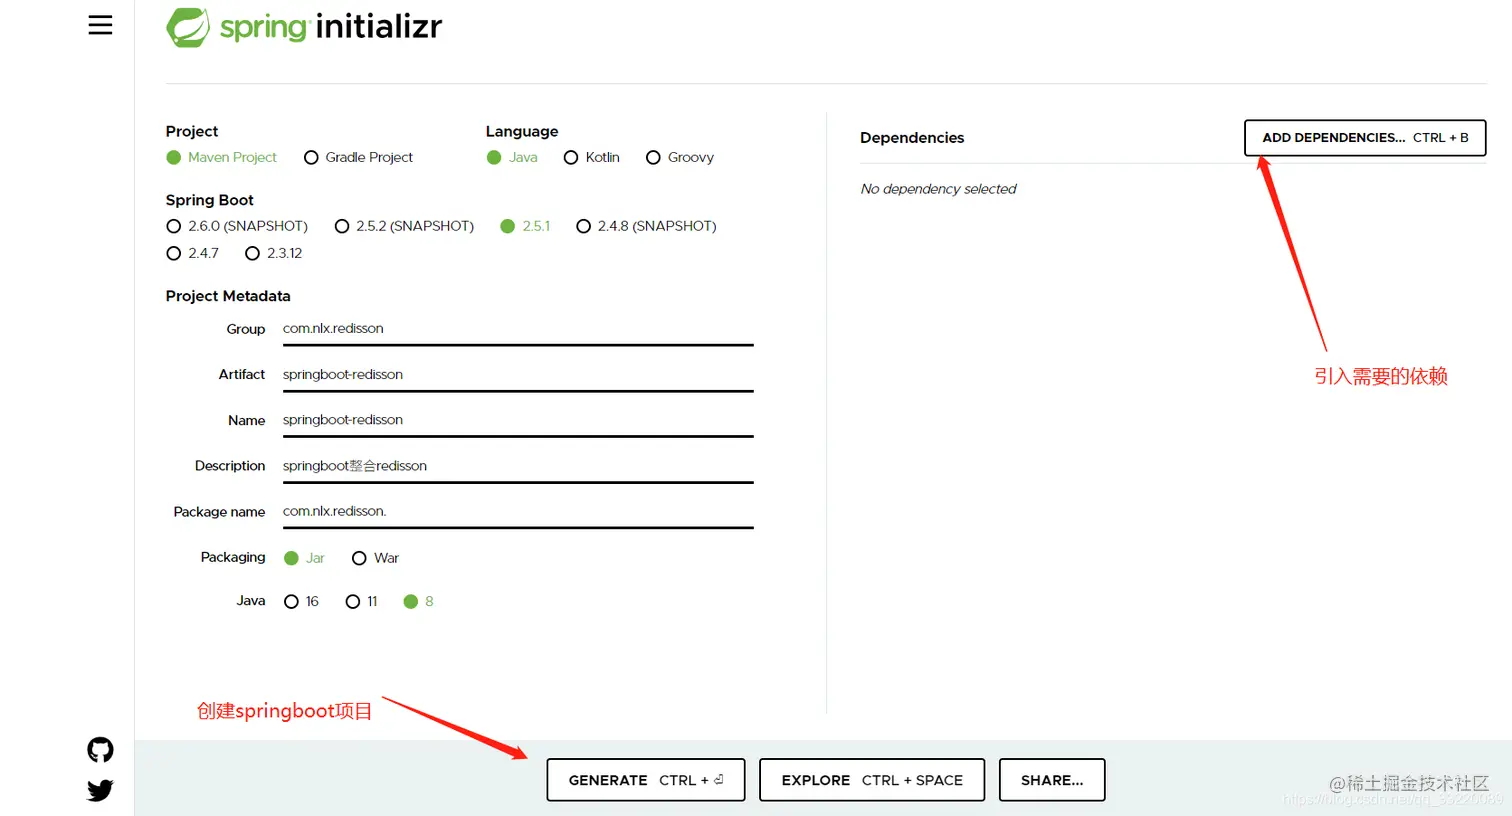
Task: Open the Twitter icon link
Action: 100,790
